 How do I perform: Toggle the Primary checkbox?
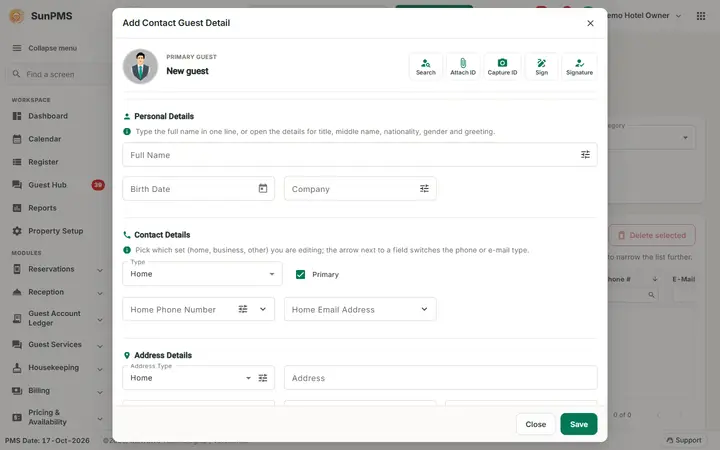coord(300,274)
